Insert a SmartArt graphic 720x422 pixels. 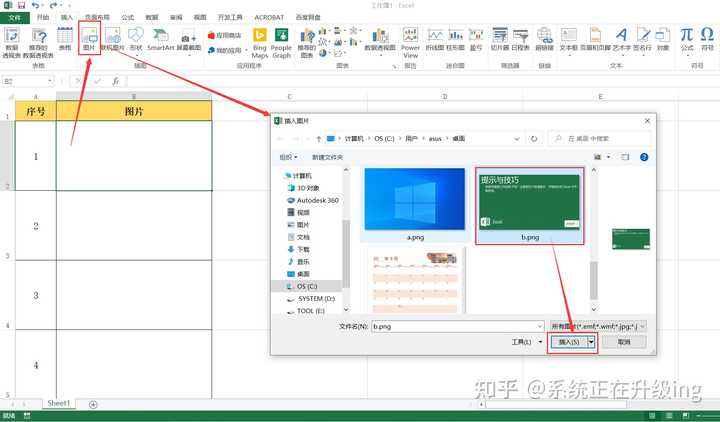pyautogui.click(x=161, y=39)
